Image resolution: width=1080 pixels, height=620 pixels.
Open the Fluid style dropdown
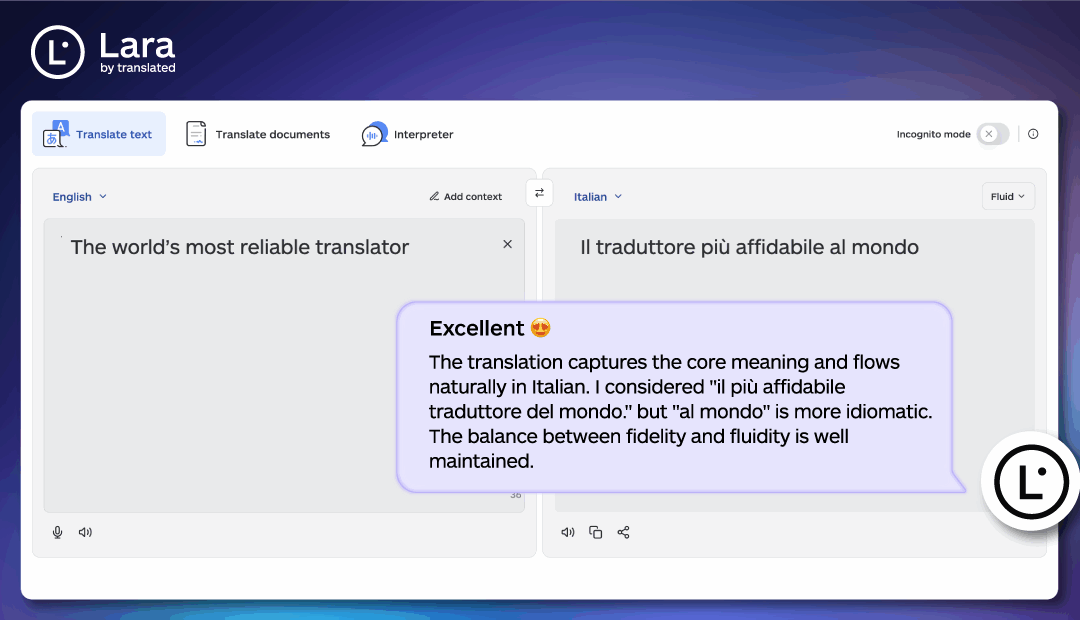point(1008,196)
